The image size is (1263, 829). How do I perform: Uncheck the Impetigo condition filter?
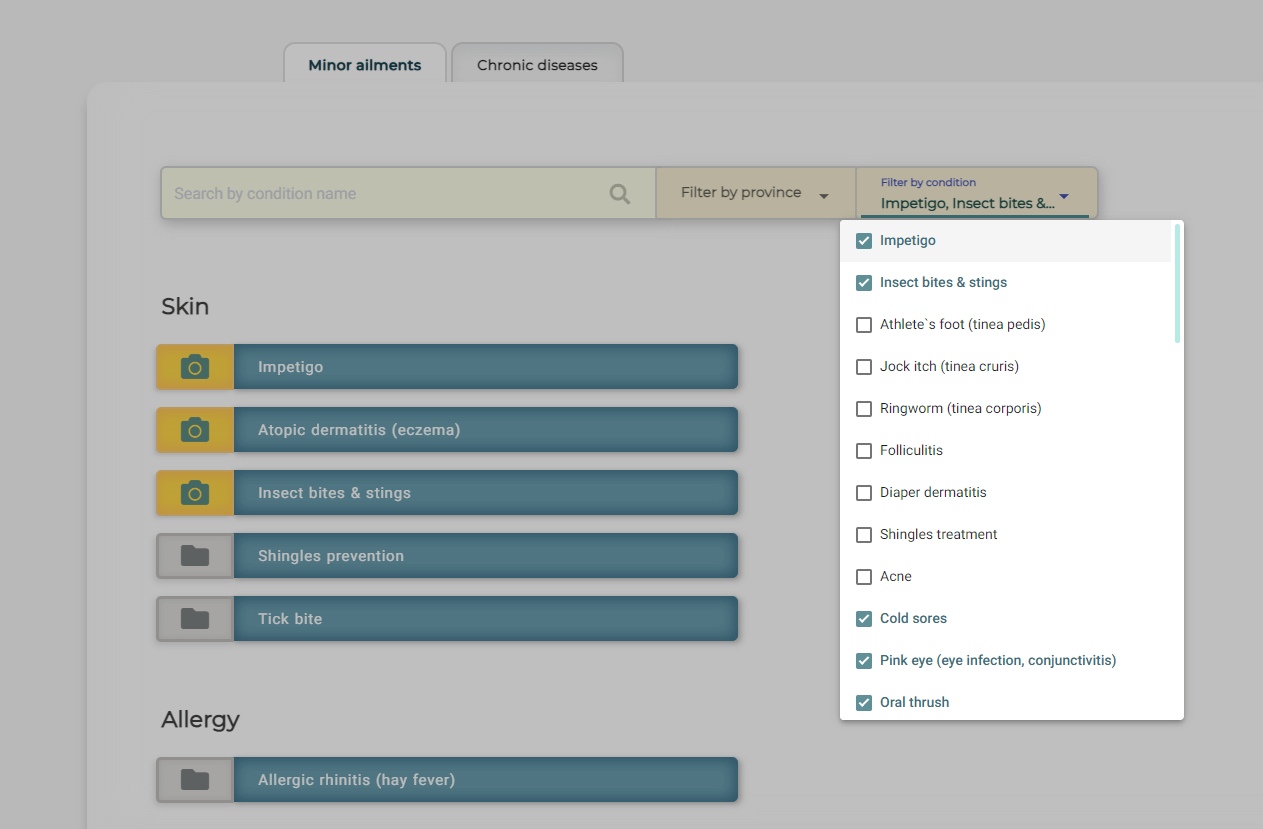863,240
